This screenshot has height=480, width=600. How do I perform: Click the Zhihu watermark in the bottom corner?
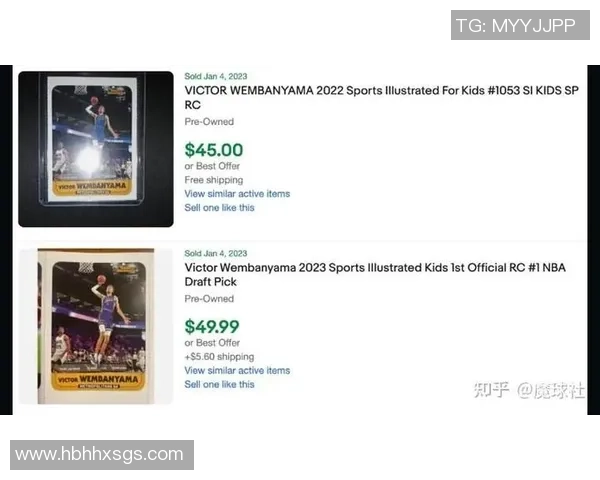(529, 390)
